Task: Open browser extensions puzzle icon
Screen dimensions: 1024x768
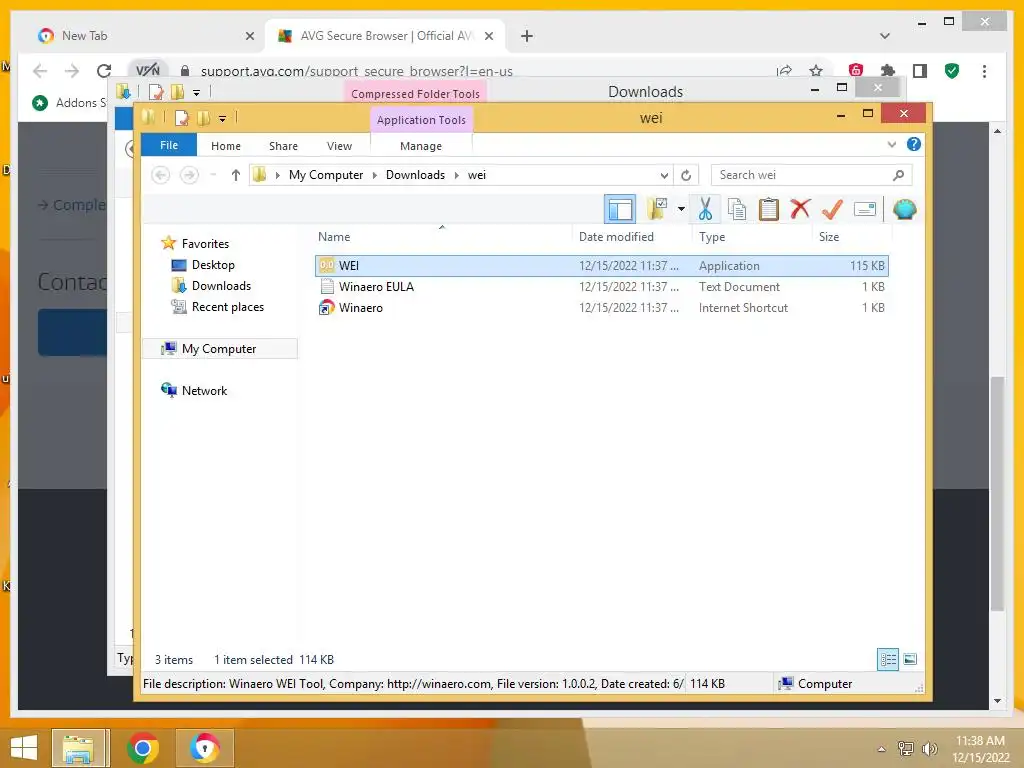Action: (x=888, y=71)
